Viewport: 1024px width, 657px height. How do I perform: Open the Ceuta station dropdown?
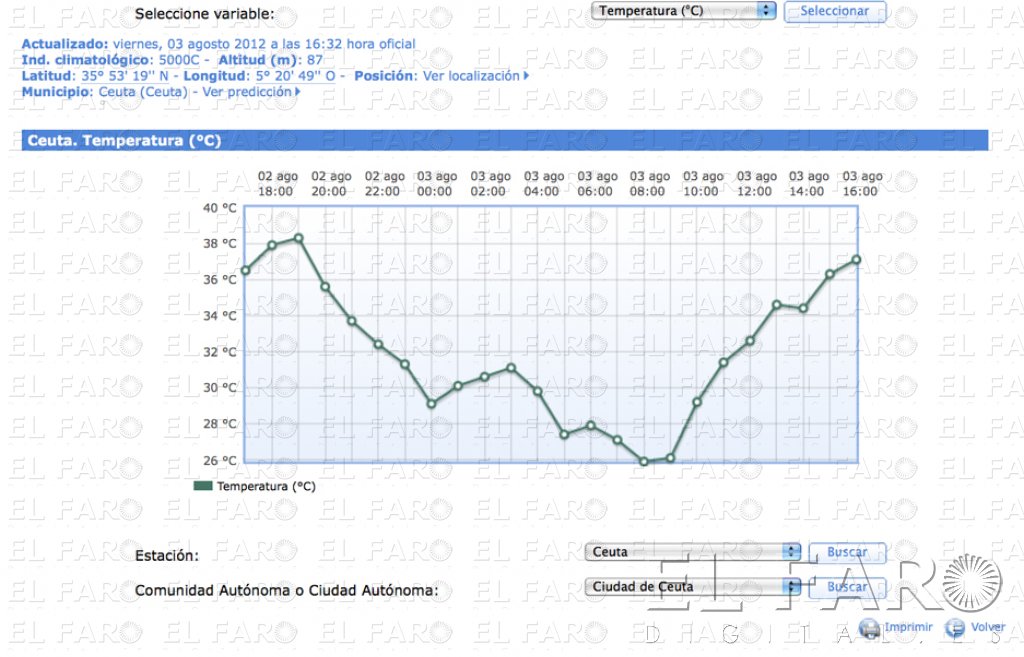click(693, 552)
